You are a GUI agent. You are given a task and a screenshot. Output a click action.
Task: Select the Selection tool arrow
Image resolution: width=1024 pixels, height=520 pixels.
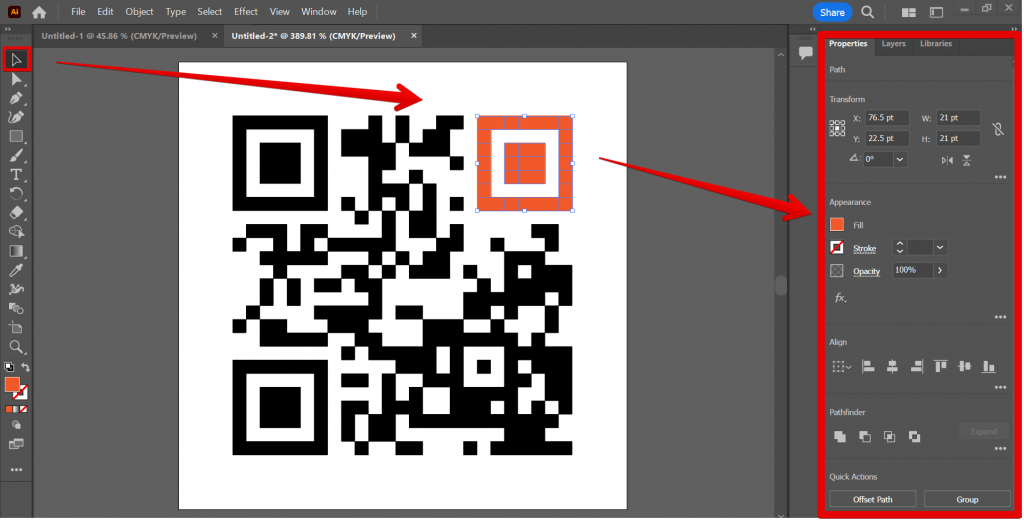click(x=16, y=60)
